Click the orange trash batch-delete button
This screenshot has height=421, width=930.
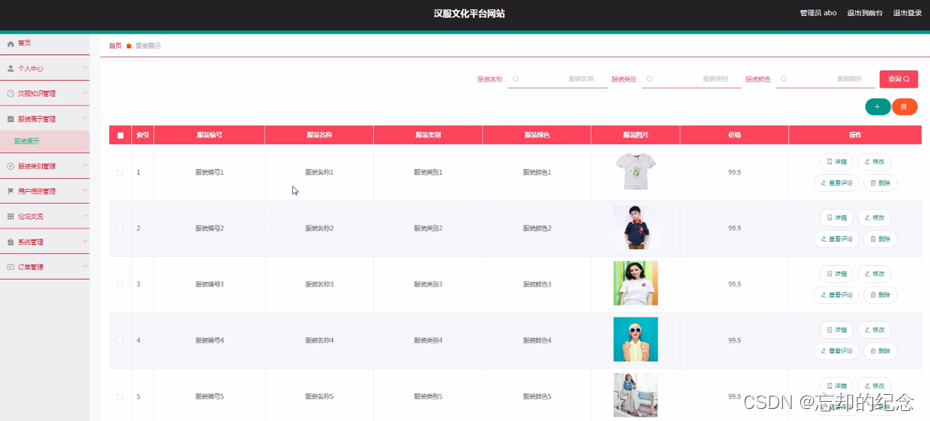pos(904,107)
